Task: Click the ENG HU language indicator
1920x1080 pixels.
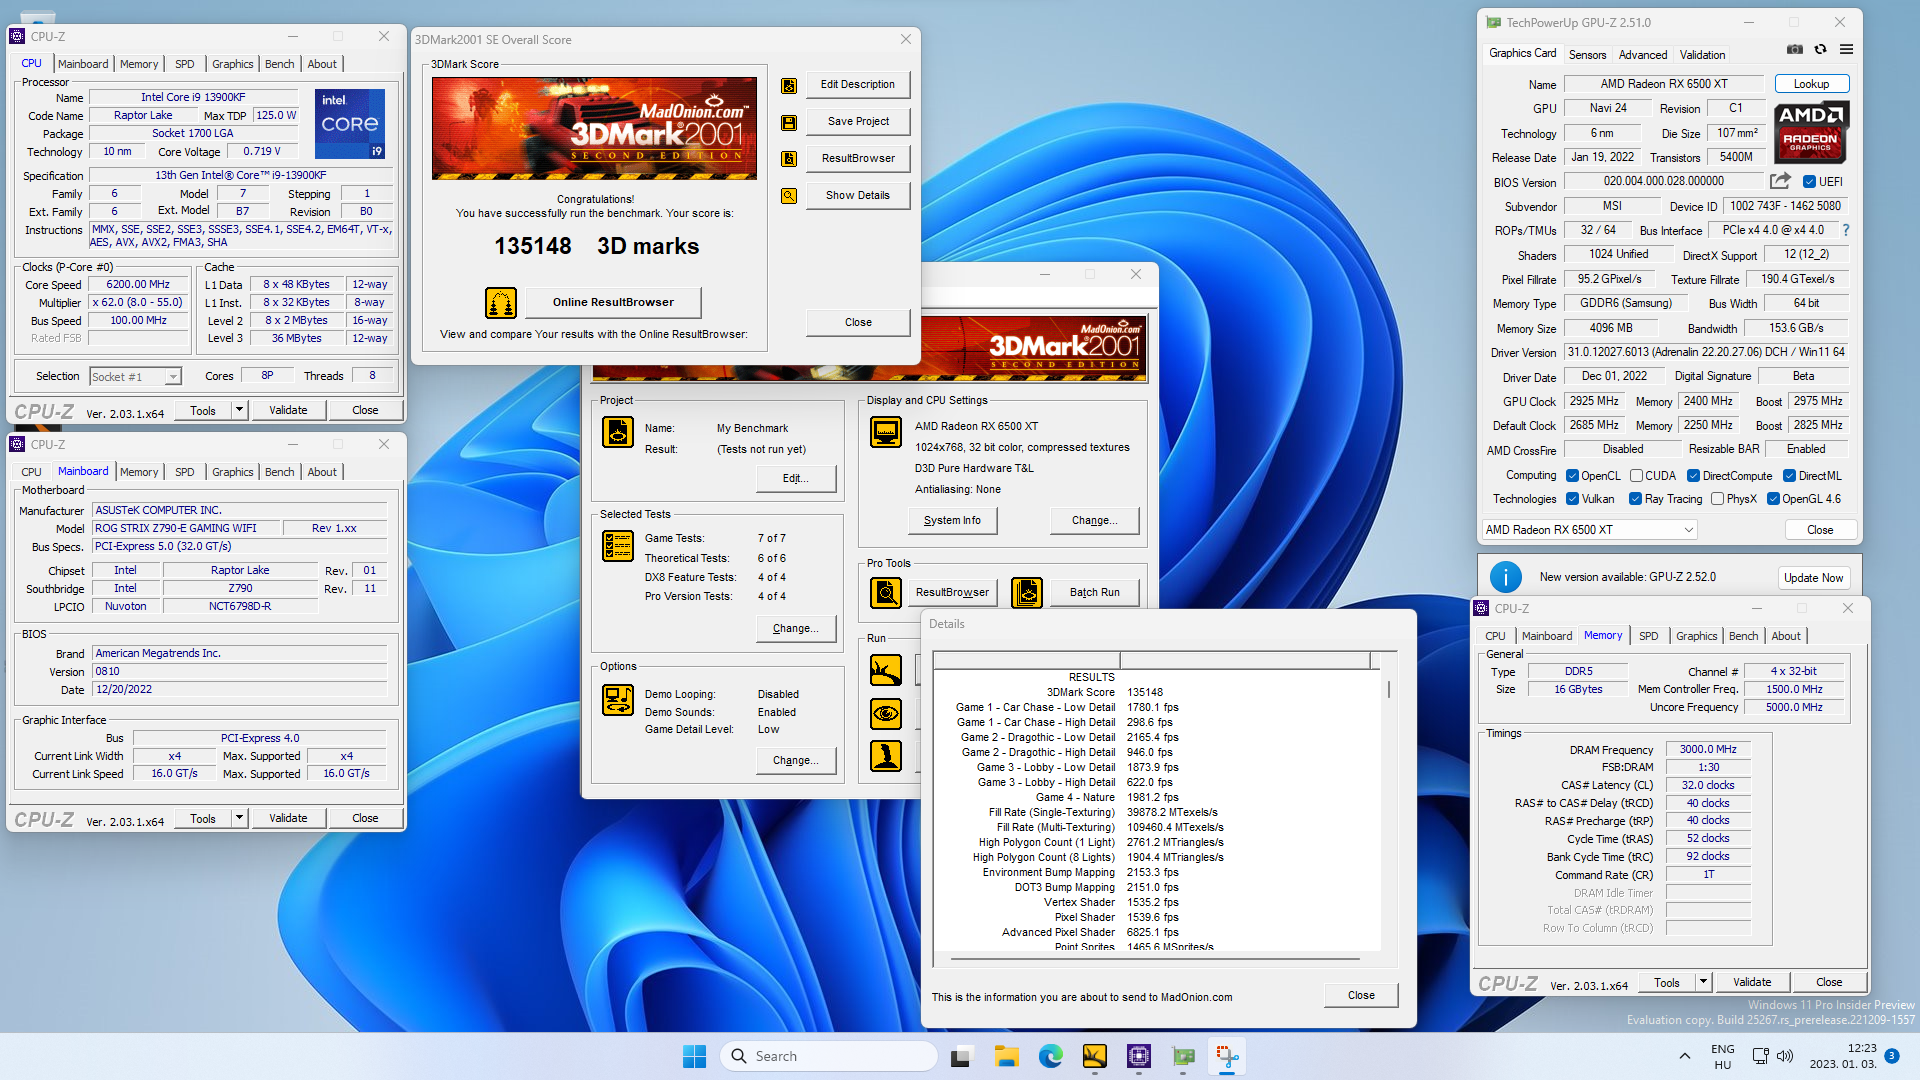Action: pyautogui.click(x=1722, y=1056)
